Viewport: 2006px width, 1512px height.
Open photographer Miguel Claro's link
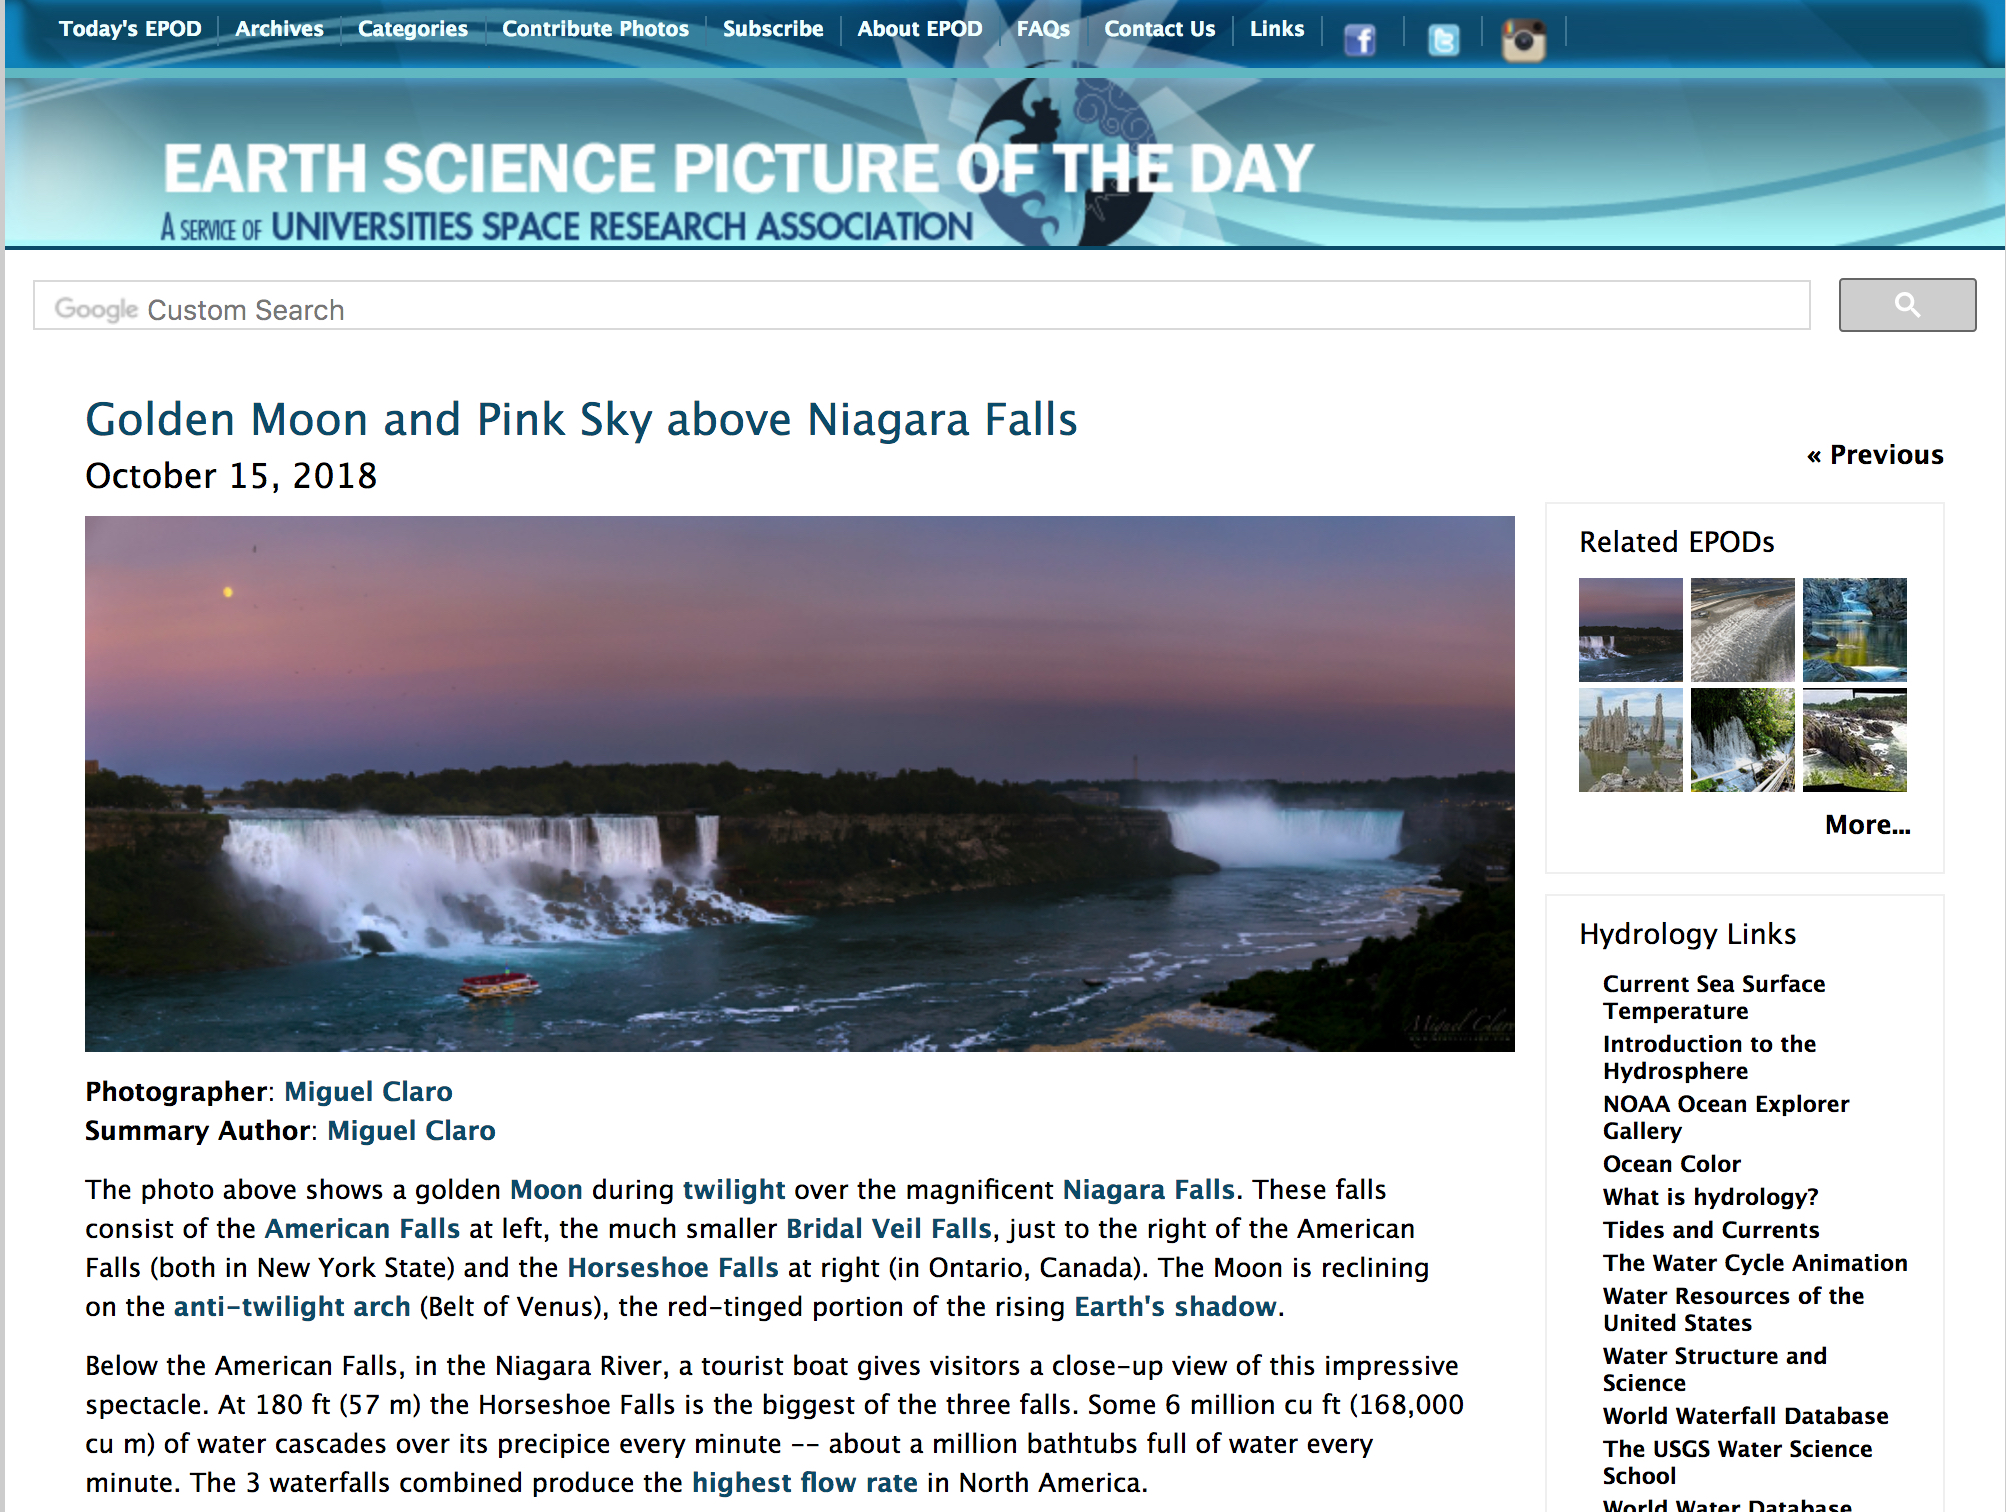pos(368,1092)
